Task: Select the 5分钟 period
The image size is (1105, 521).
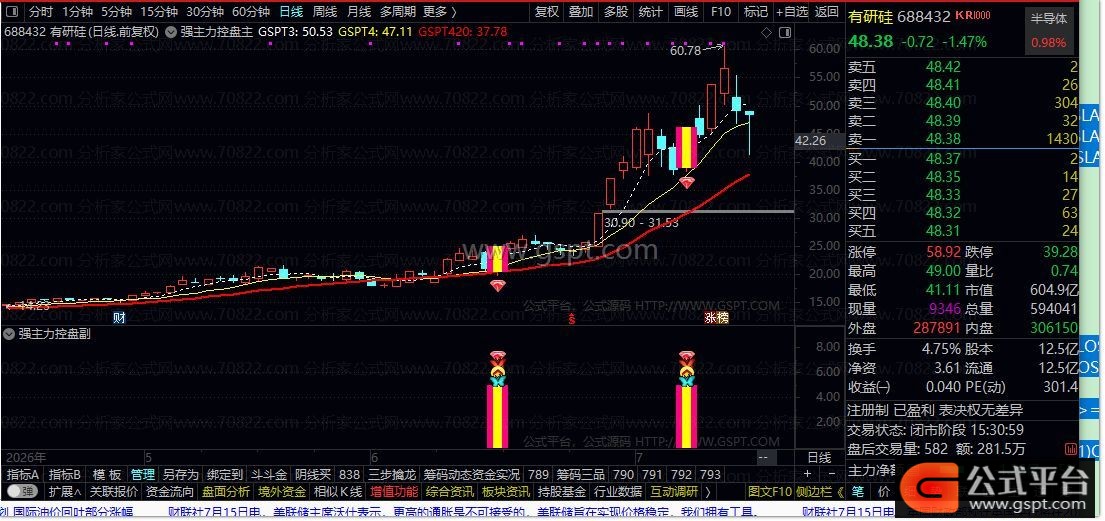Action: (116, 11)
